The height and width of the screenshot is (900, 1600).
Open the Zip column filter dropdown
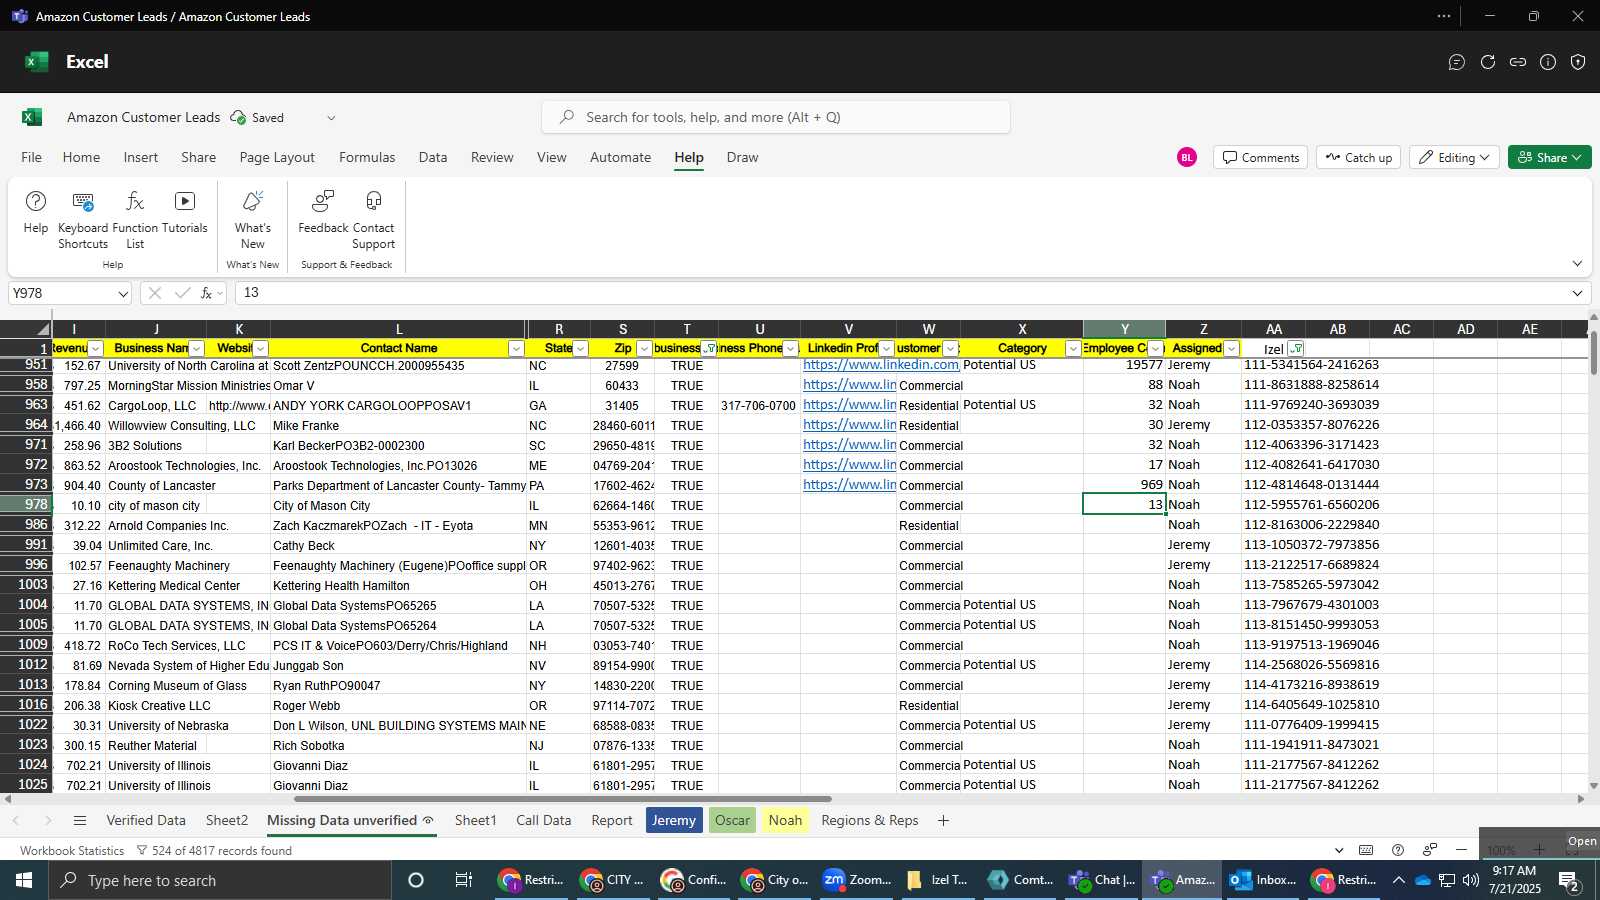coord(644,349)
